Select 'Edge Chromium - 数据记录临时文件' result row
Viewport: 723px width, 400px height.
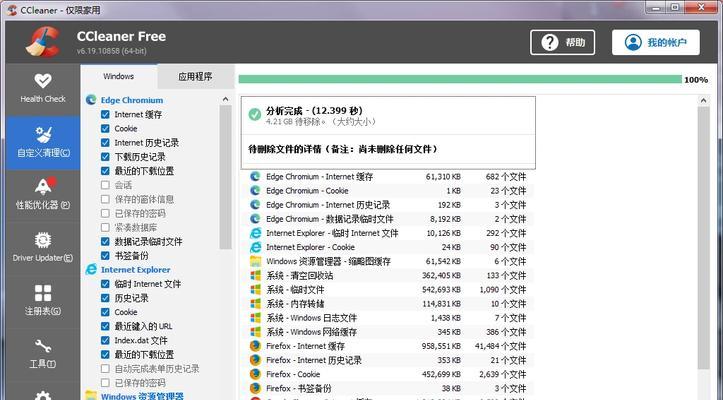(387, 219)
